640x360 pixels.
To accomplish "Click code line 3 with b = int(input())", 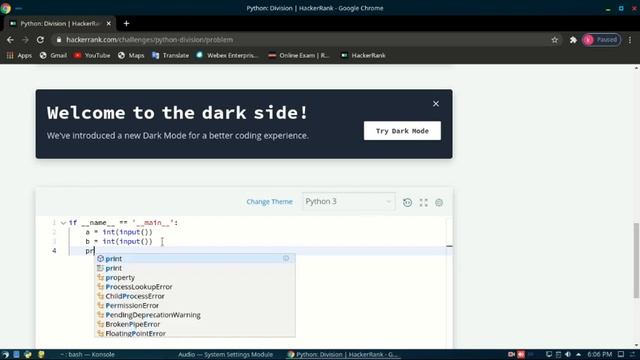I will pyautogui.click(x=119, y=241).
